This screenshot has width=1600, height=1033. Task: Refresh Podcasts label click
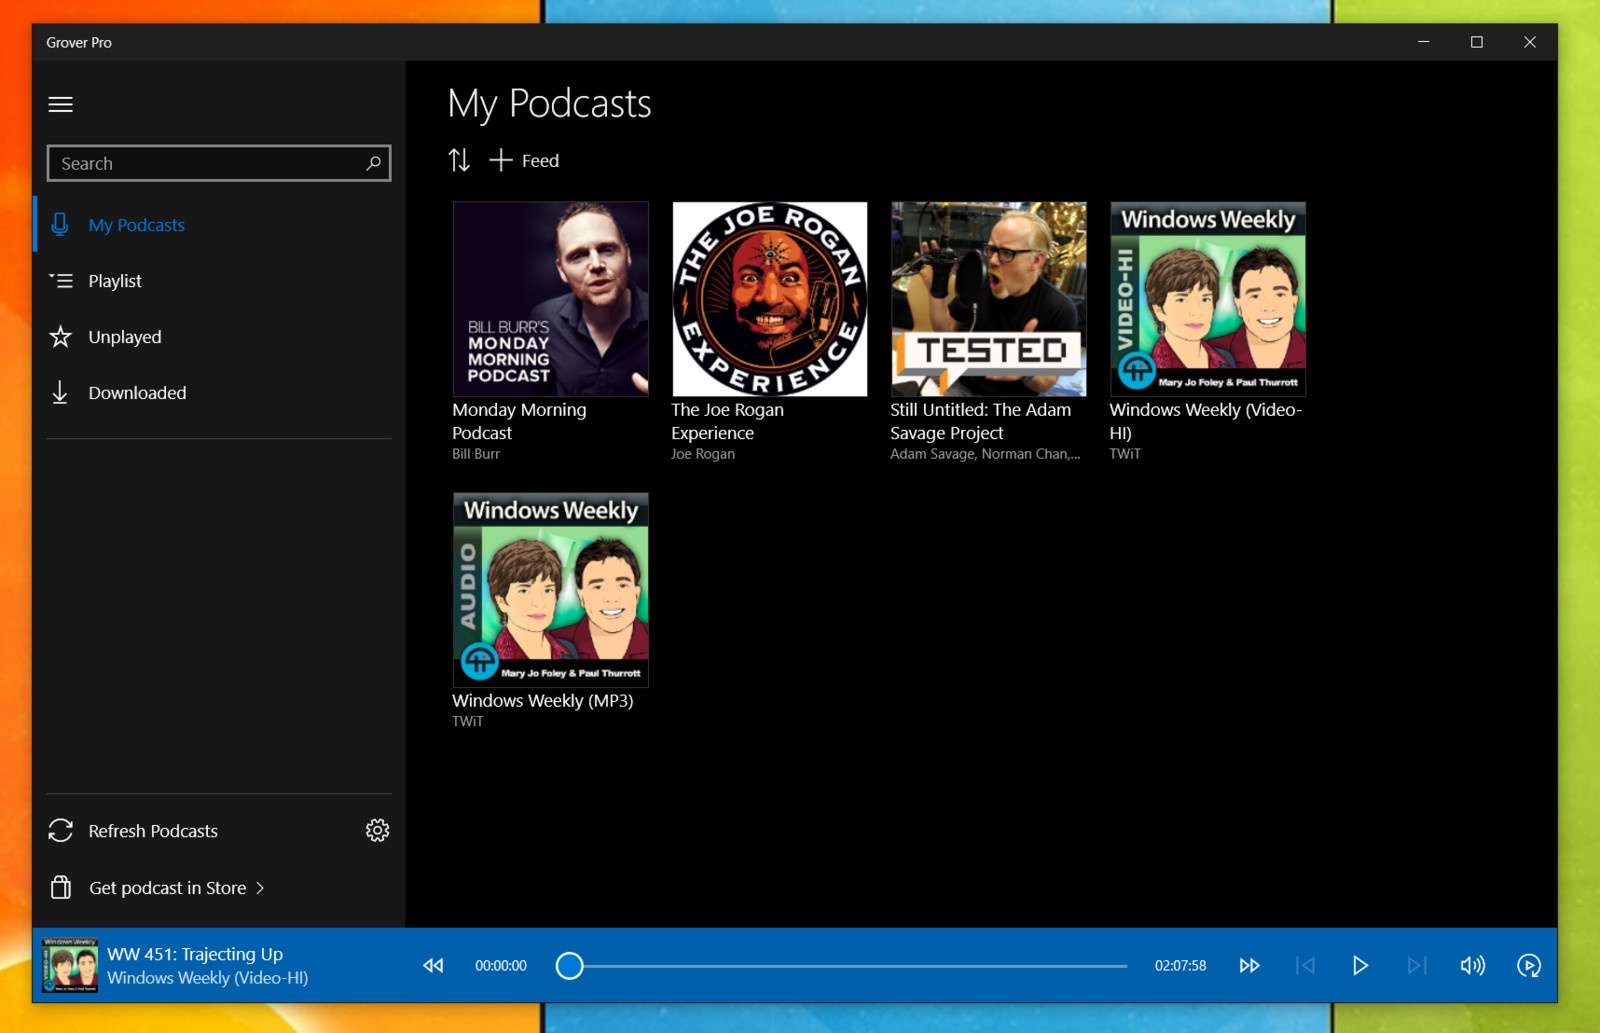coord(153,831)
